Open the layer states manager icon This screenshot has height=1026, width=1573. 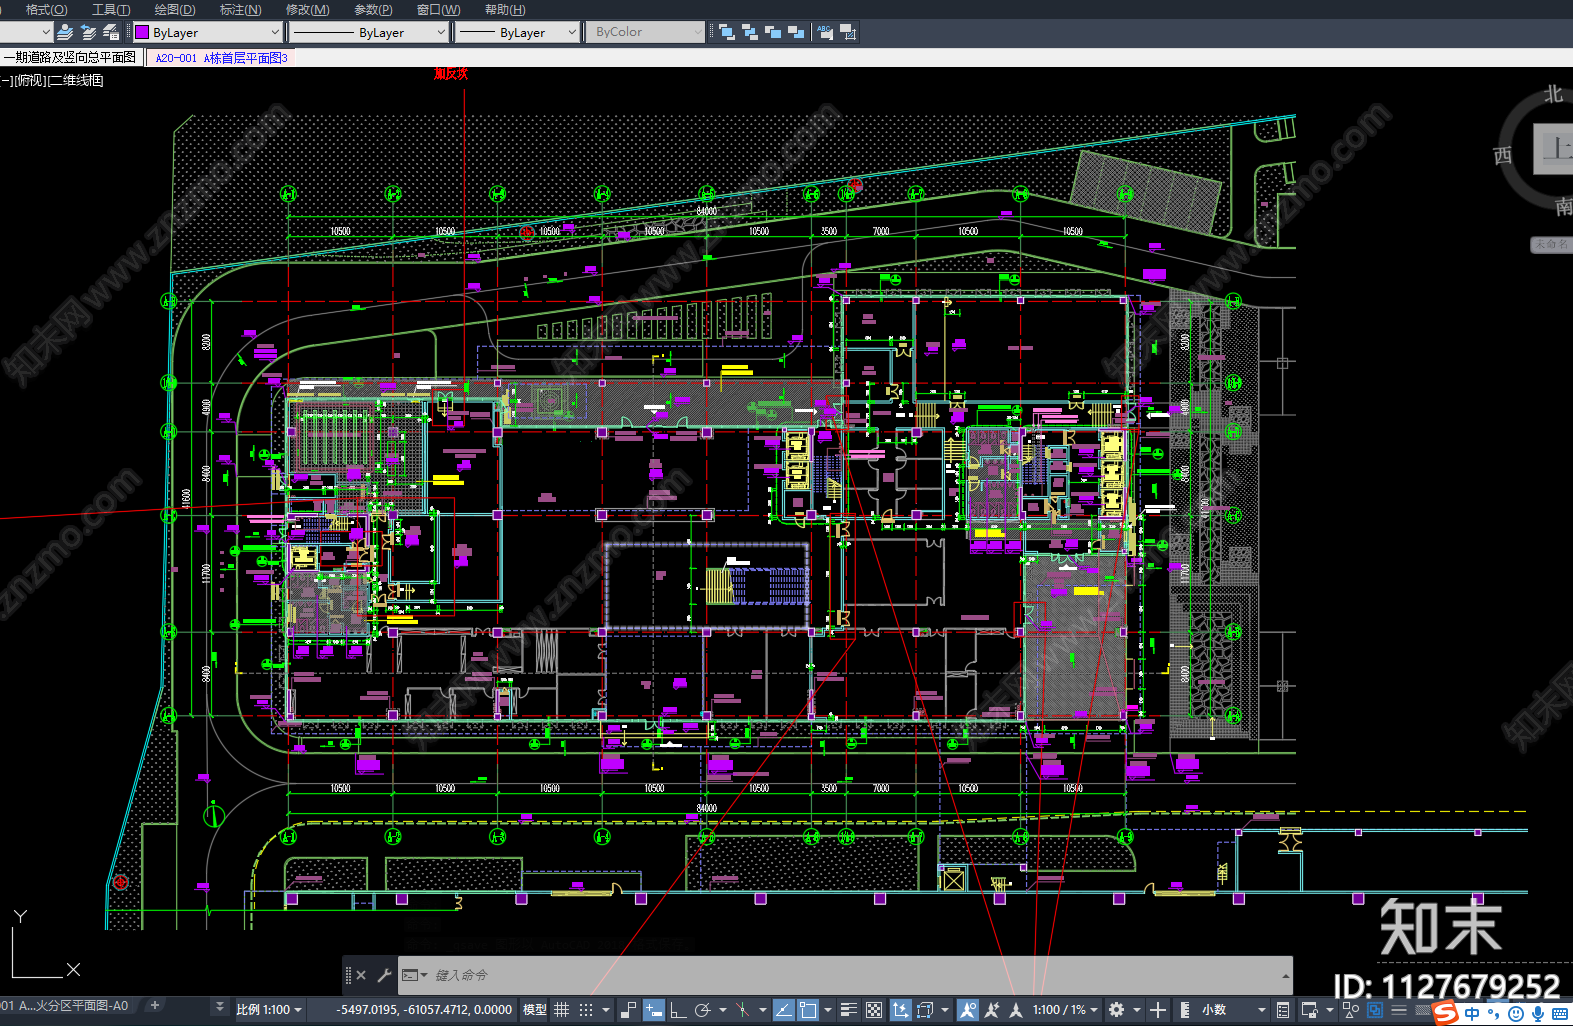tap(111, 32)
